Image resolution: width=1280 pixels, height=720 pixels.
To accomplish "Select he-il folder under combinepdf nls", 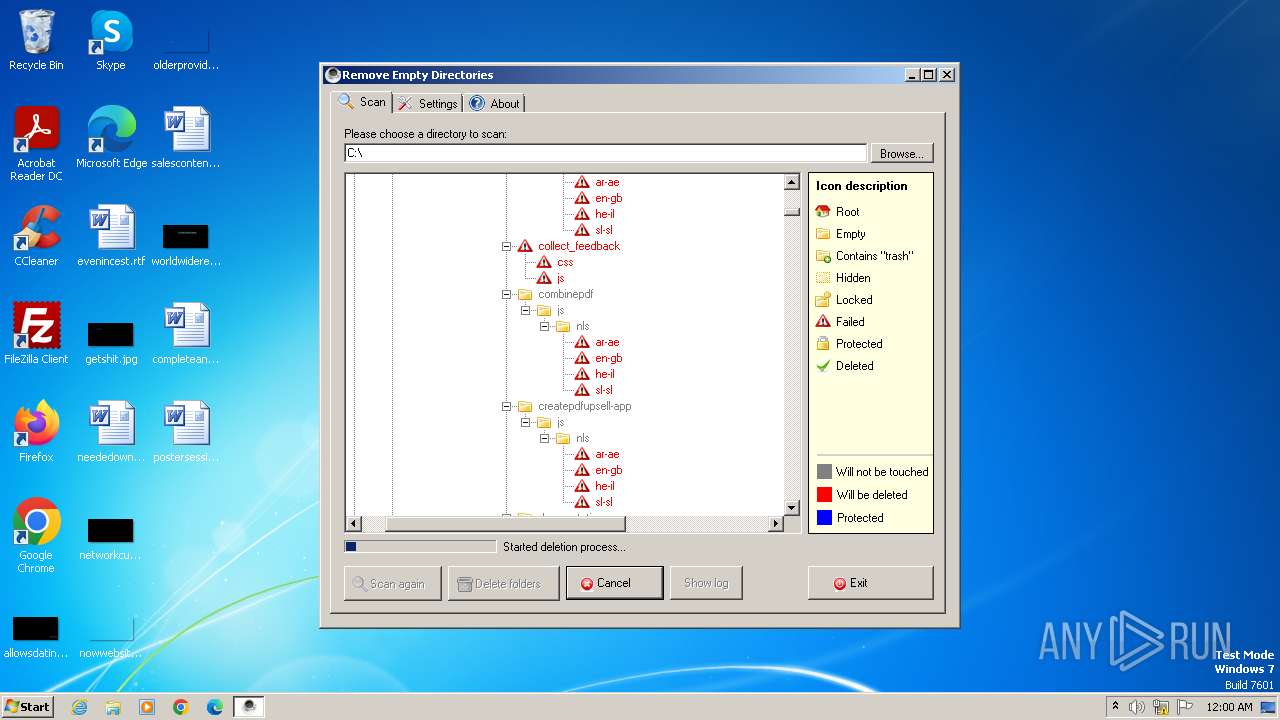I will click(x=605, y=374).
